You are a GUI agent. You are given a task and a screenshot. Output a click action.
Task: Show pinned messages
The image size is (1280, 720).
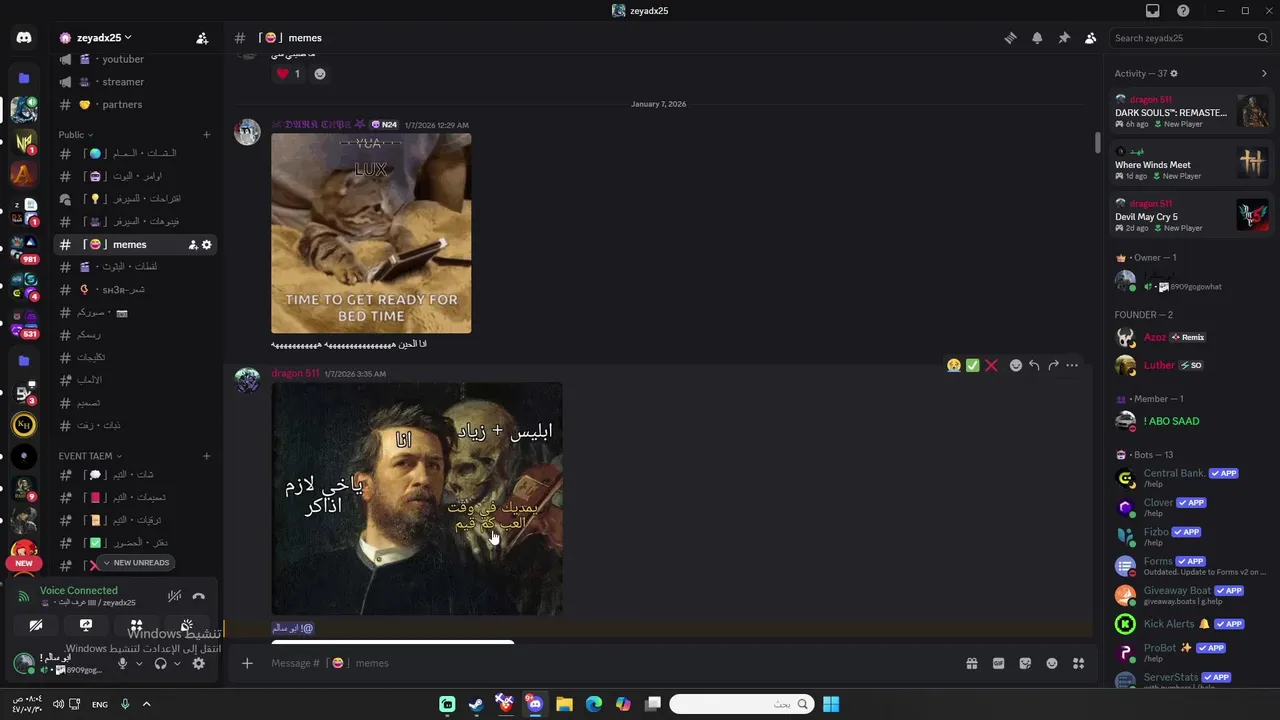pyautogui.click(x=1064, y=38)
